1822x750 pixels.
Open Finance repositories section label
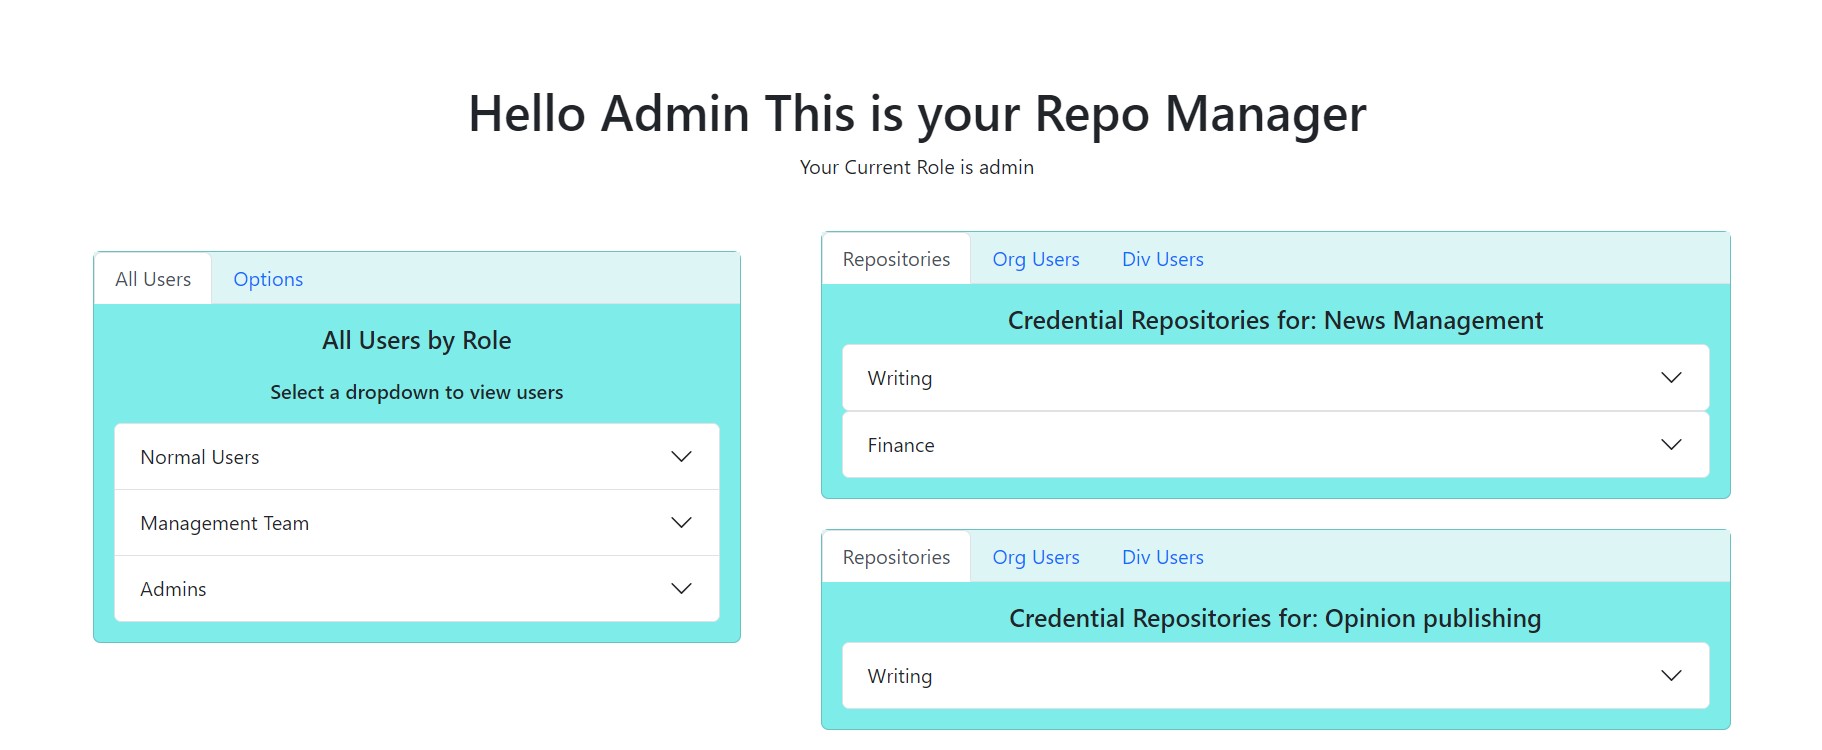tap(901, 445)
